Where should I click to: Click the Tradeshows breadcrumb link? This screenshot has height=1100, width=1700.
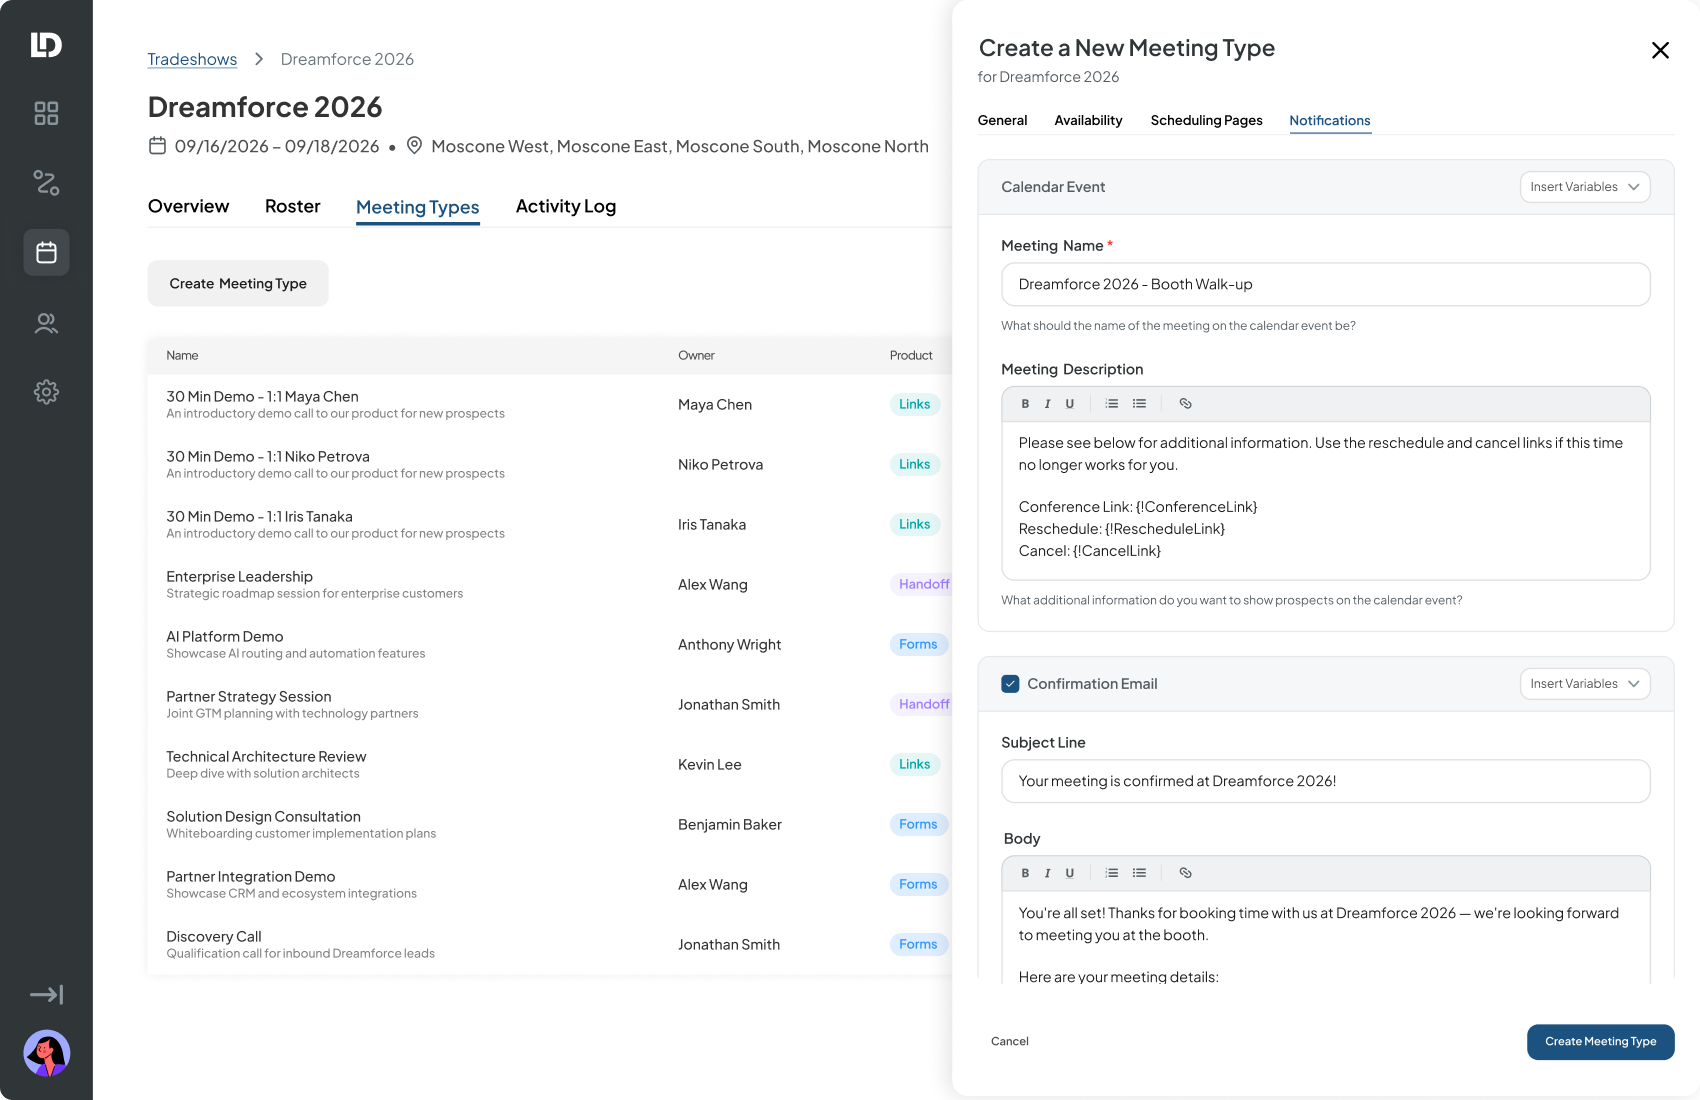coord(192,59)
